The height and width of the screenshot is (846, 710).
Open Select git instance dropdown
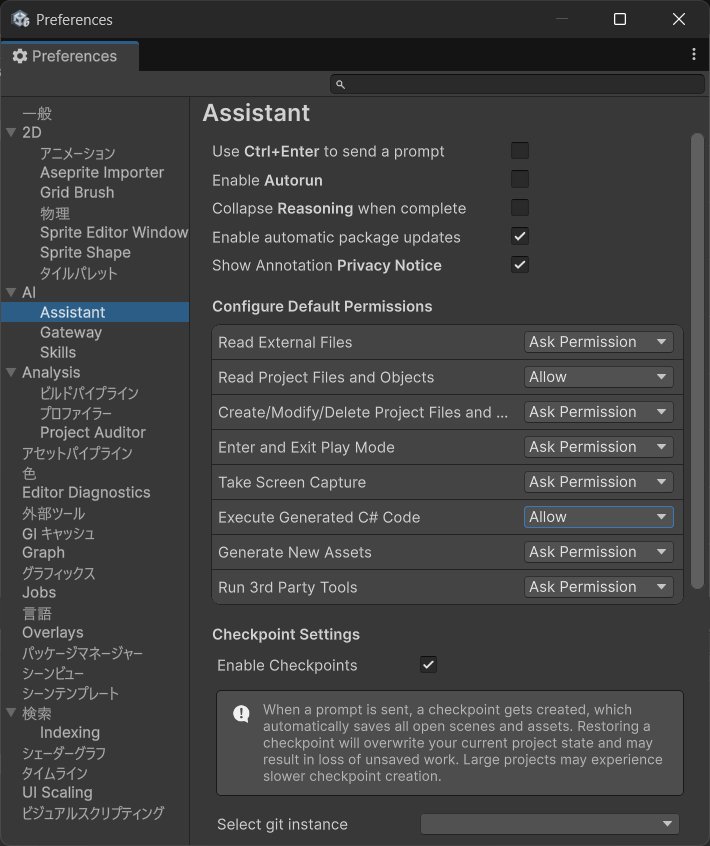(x=550, y=824)
